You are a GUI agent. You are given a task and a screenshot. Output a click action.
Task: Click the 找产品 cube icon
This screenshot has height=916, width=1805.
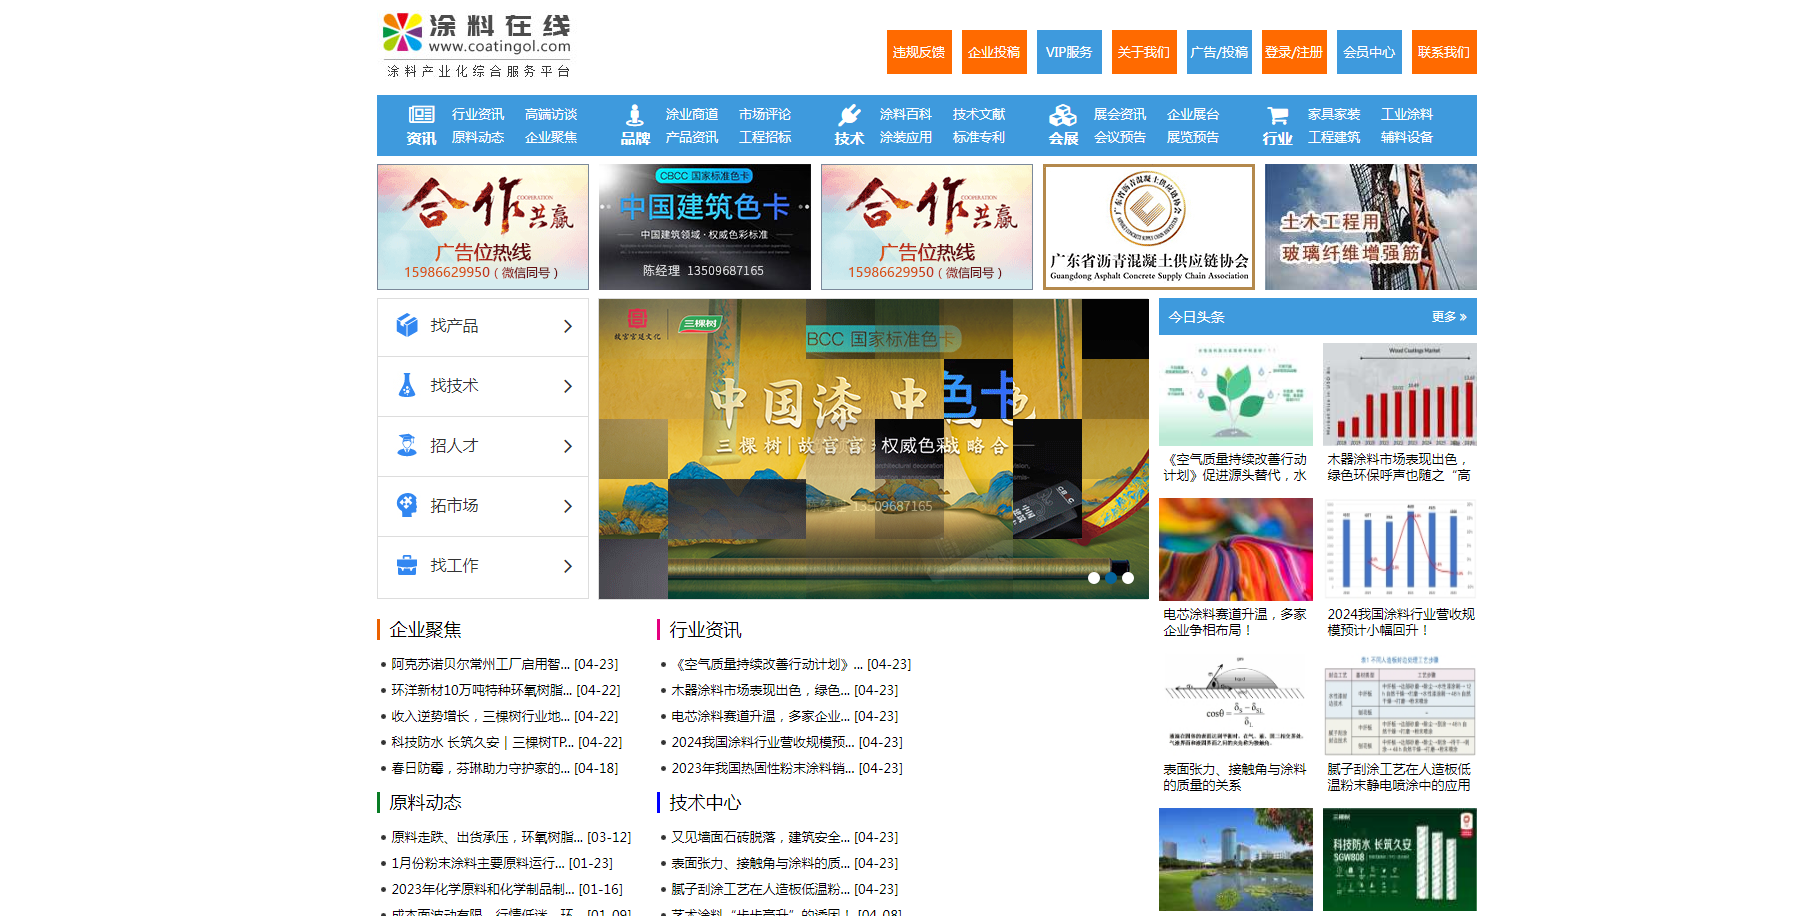407,325
